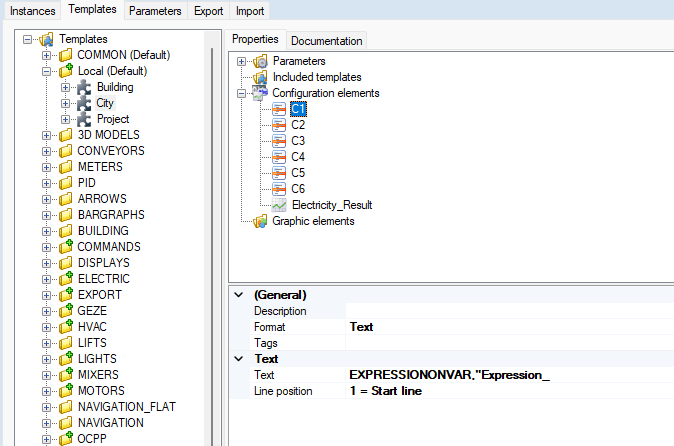Expand the HVAC templates folder
Viewport: 674px width, 446px height.
pyautogui.click(x=46, y=327)
